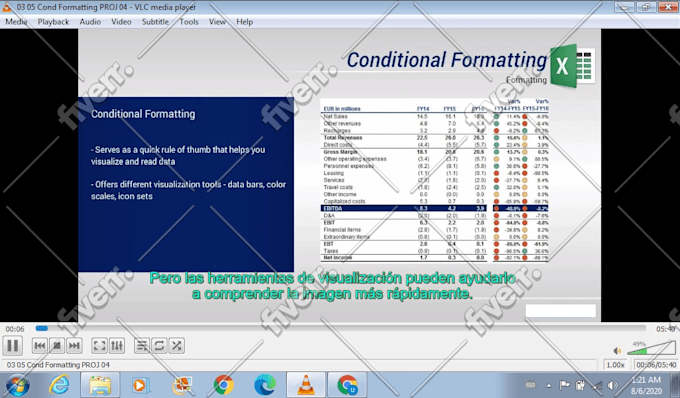Open the network tray icon
The width and height of the screenshot is (680, 398).
(x=597, y=385)
